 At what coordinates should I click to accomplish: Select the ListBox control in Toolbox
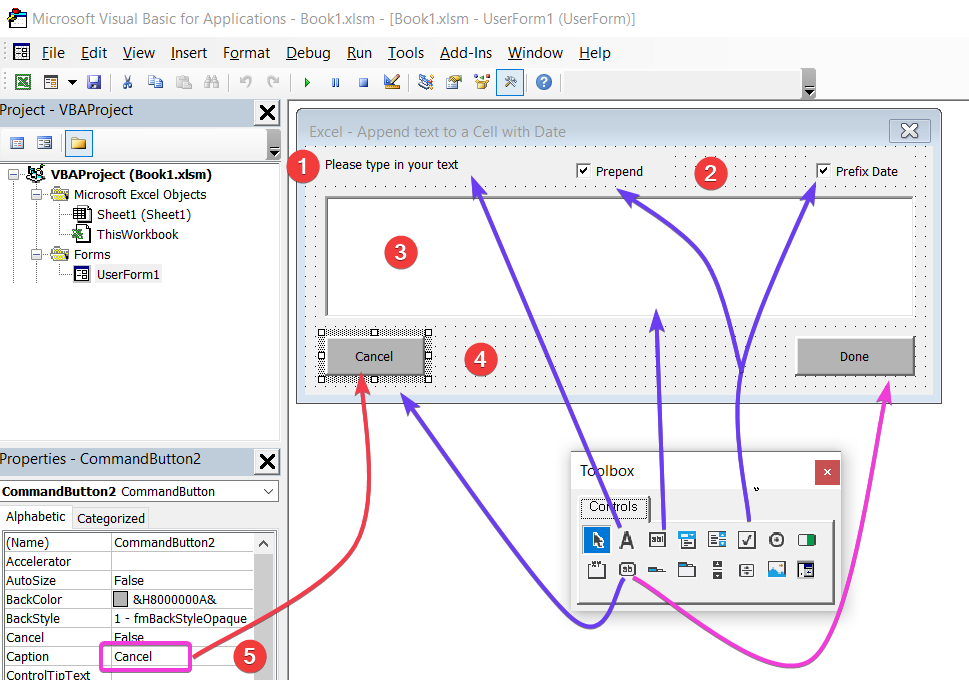[717, 540]
